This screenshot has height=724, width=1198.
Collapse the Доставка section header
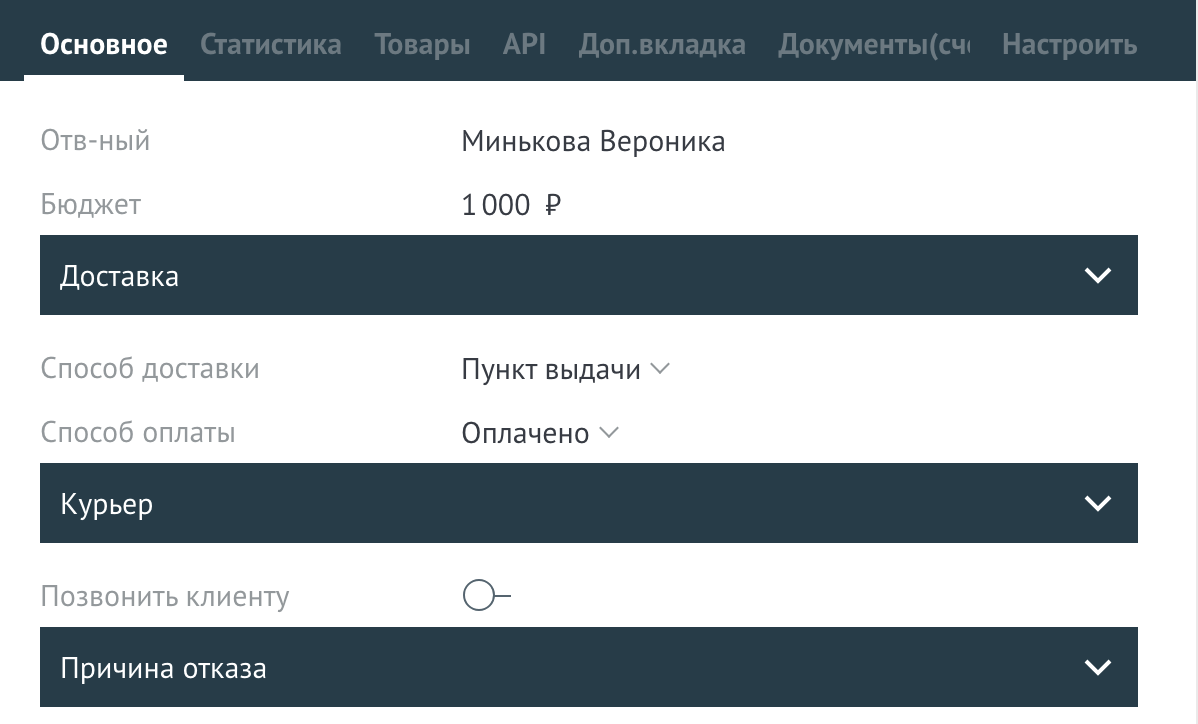[590, 275]
